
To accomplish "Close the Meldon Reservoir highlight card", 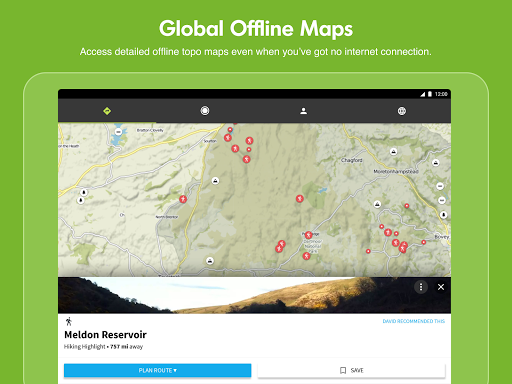I will pos(441,287).
